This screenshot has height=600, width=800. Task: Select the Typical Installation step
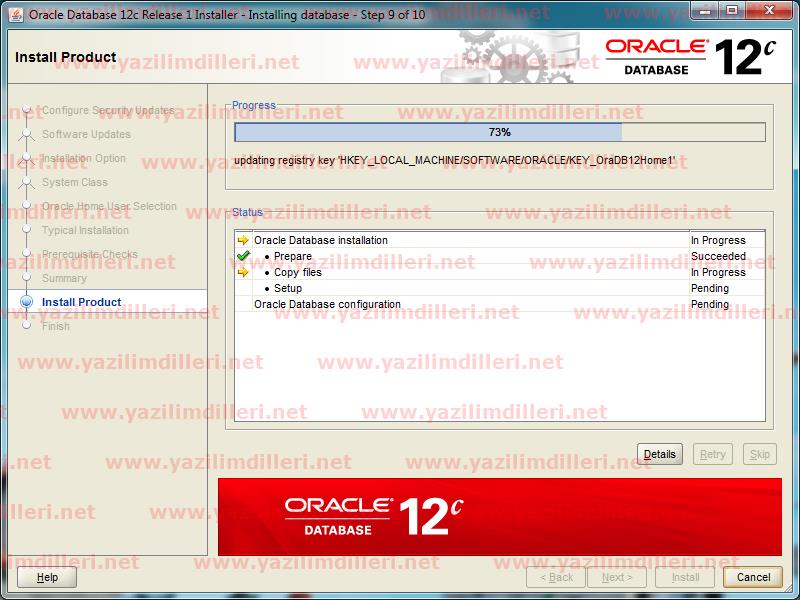85,230
